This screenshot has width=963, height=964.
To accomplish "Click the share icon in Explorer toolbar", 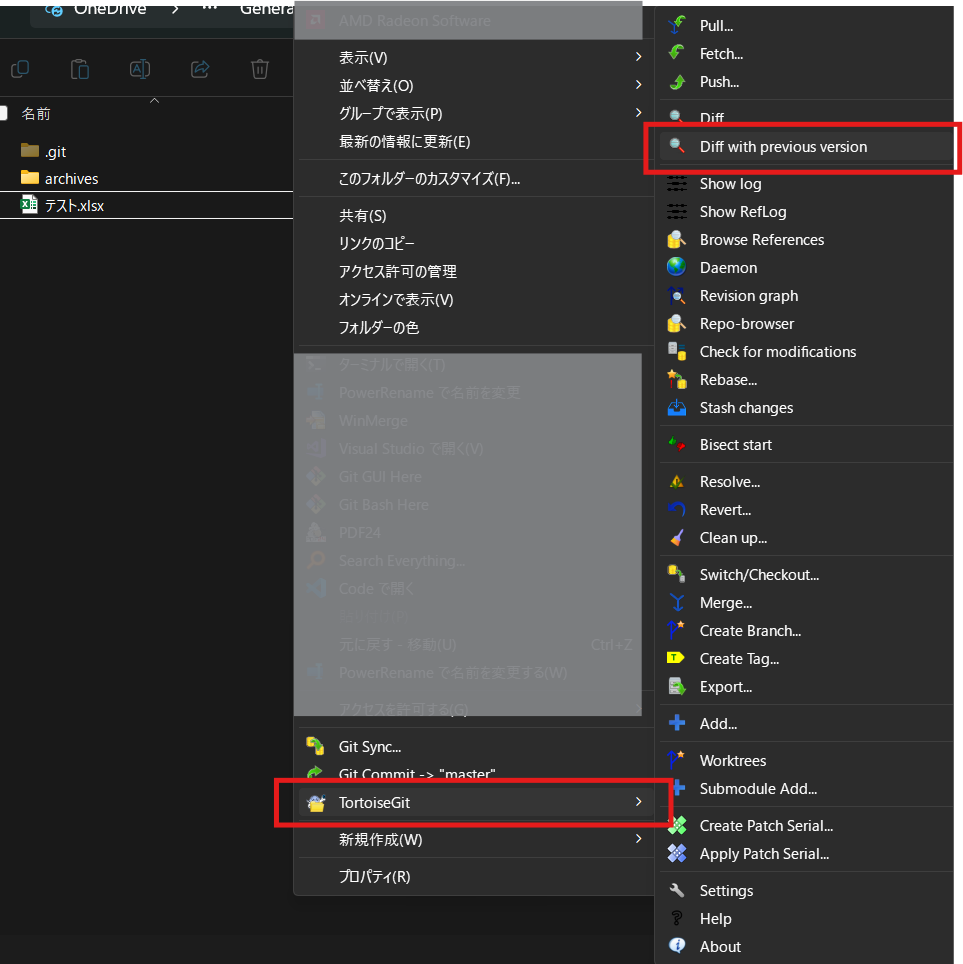I will pos(199,69).
